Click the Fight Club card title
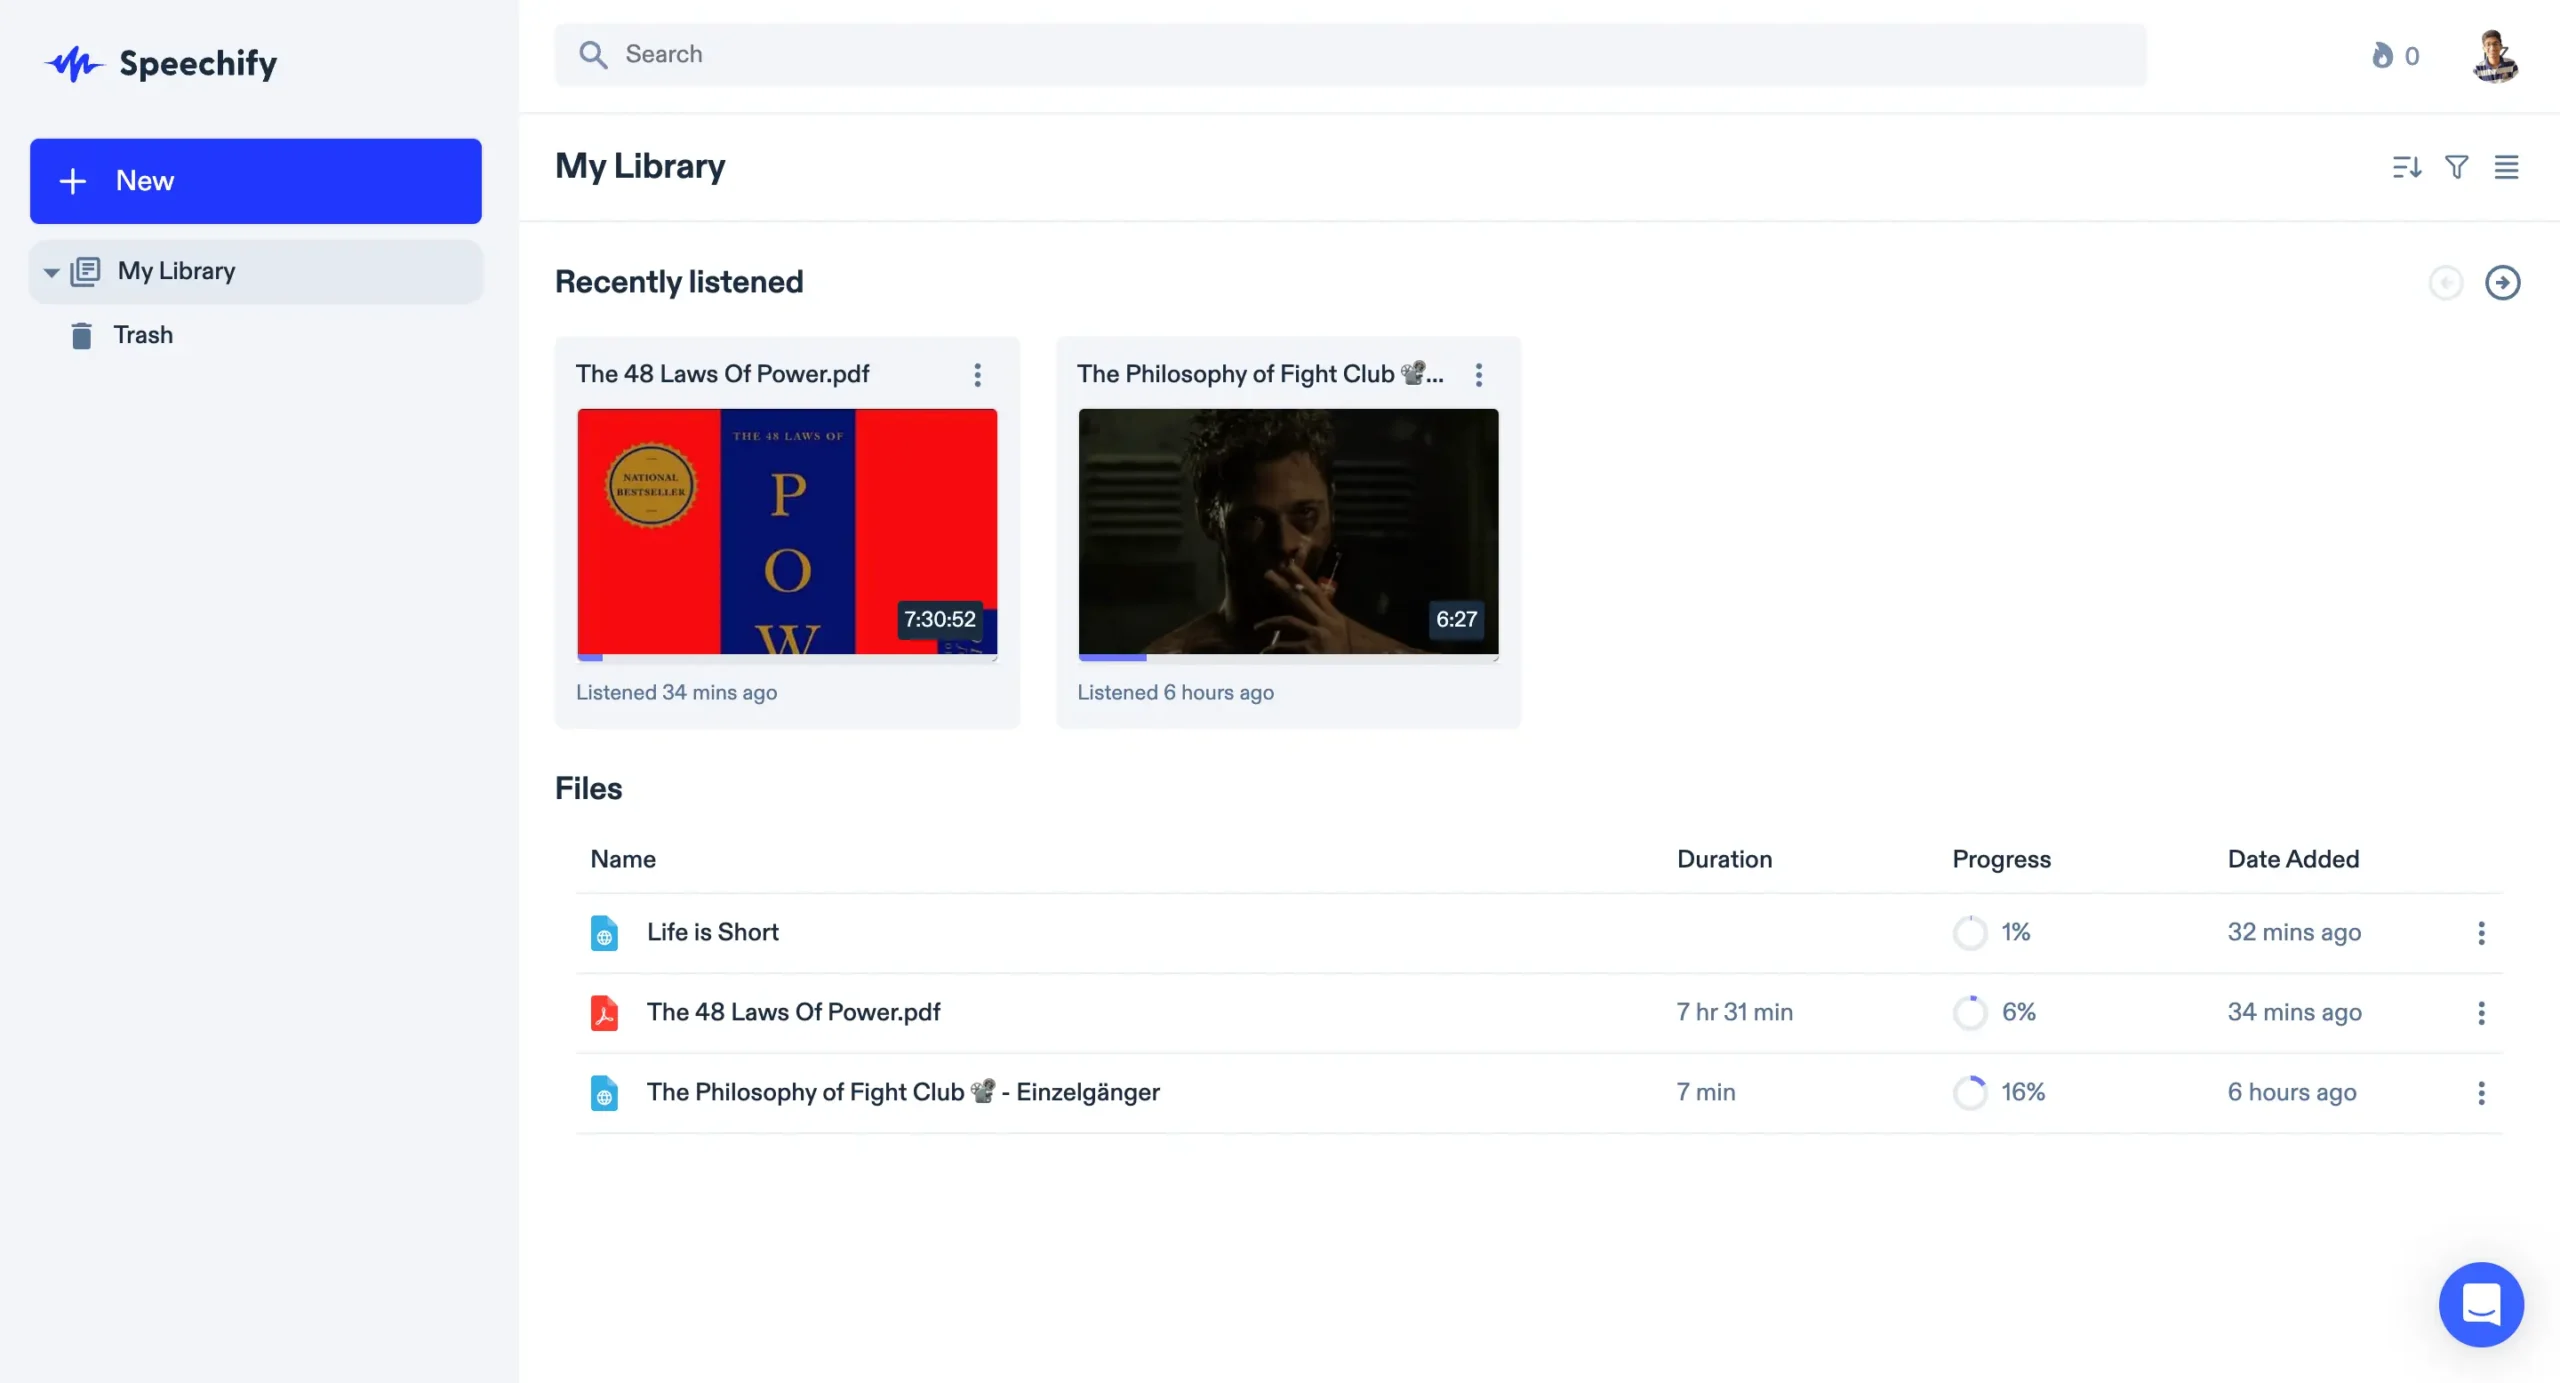 1260,374
